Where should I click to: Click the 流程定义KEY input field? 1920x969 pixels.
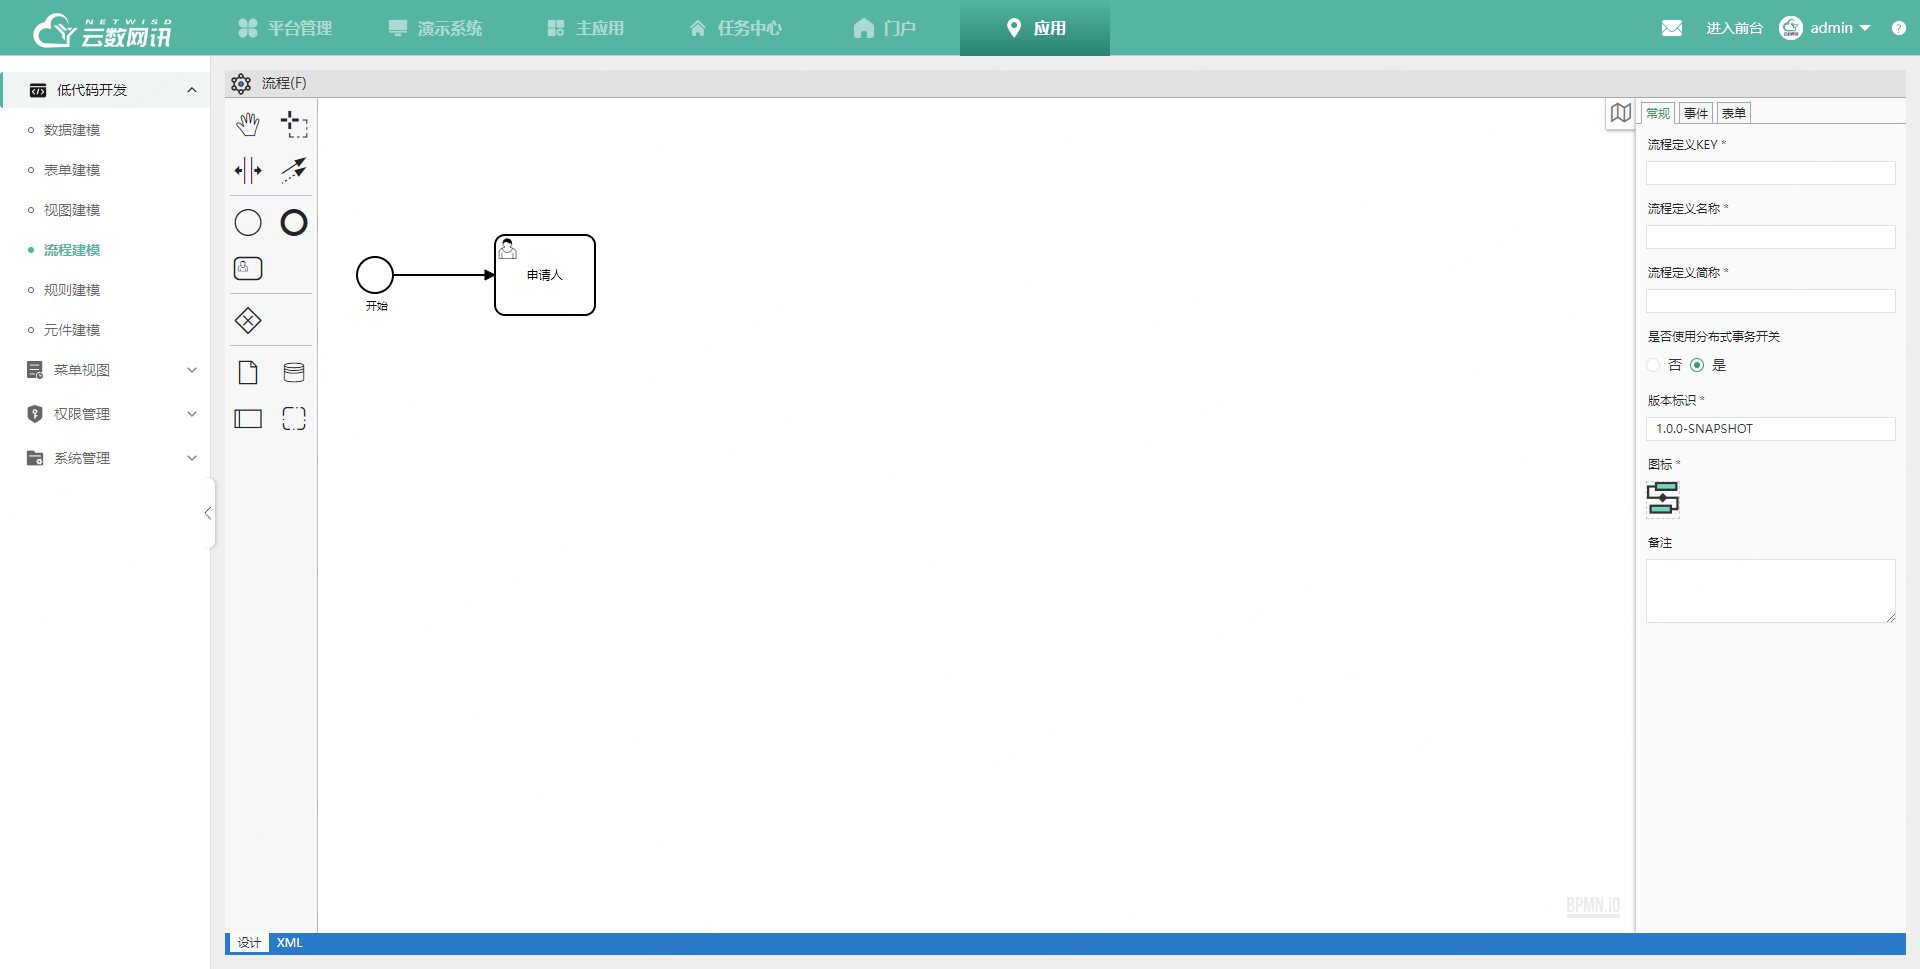(x=1770, y=172)
